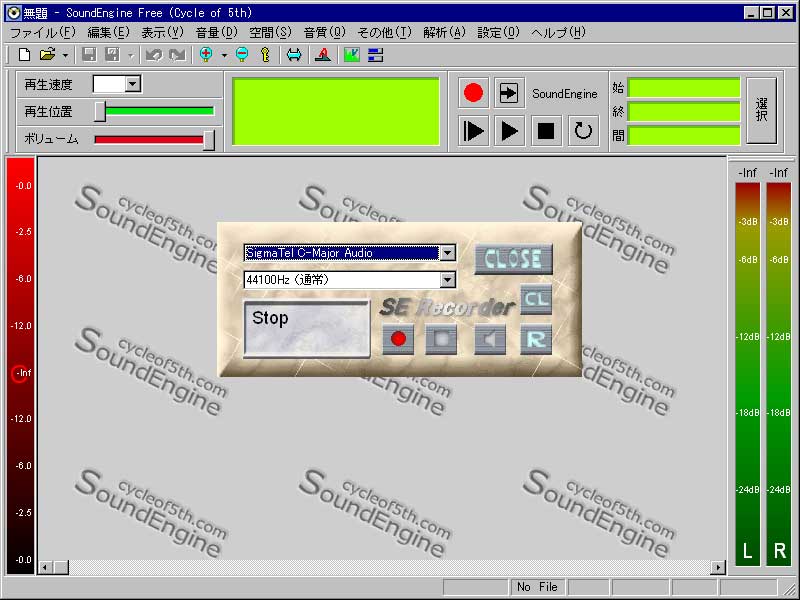
Task: Open the 空間(S) menu
Action: tap(270, 33)
